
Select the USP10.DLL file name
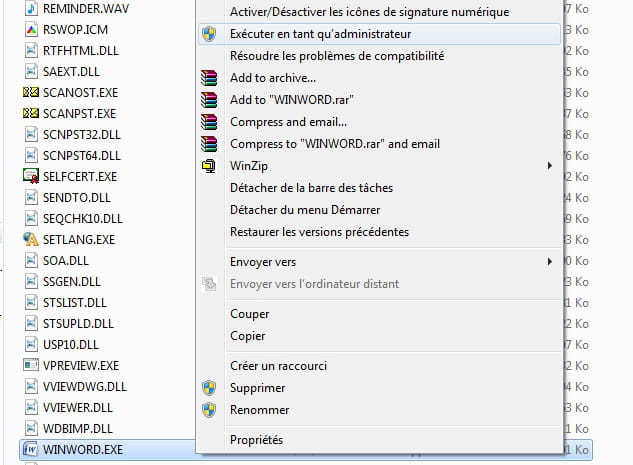pos(71,344)
